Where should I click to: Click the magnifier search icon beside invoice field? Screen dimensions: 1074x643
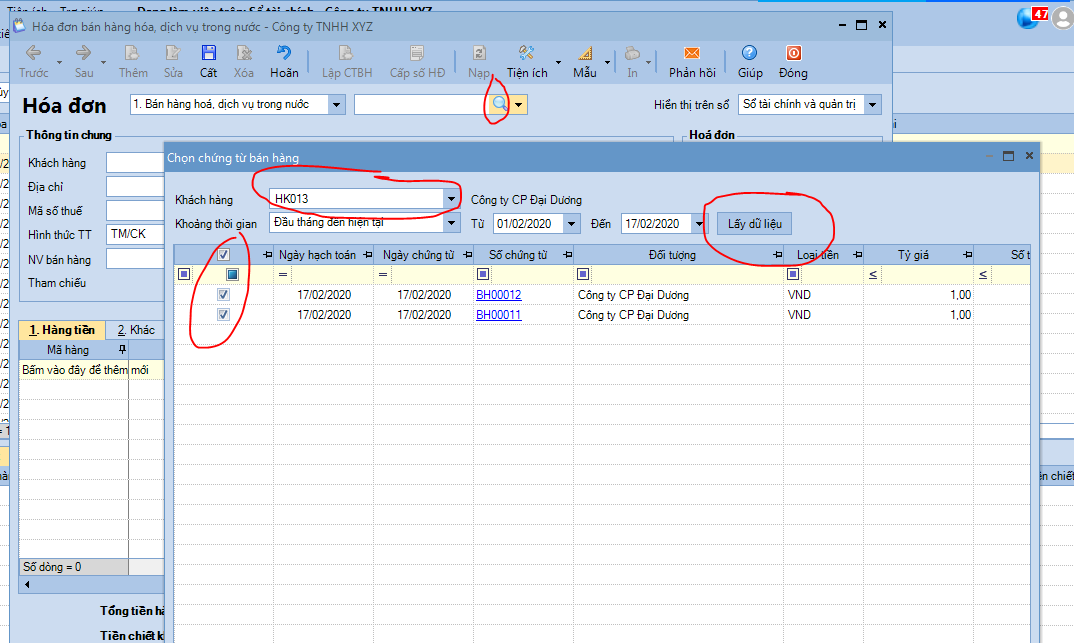pos(499,104)
